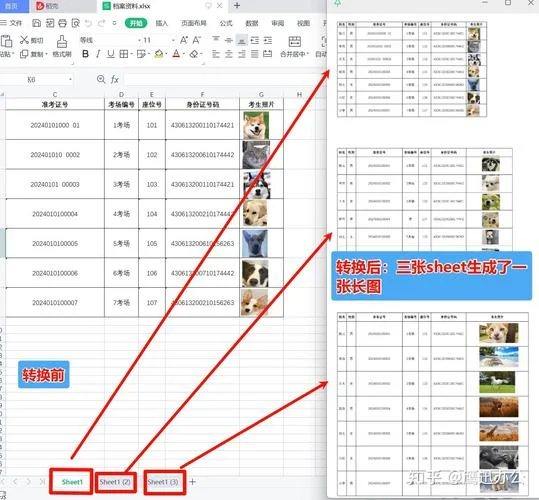539x500 pixels.
Task: Click the Clear/eraser icon in ribbon
Action: [x=194, y=54]
